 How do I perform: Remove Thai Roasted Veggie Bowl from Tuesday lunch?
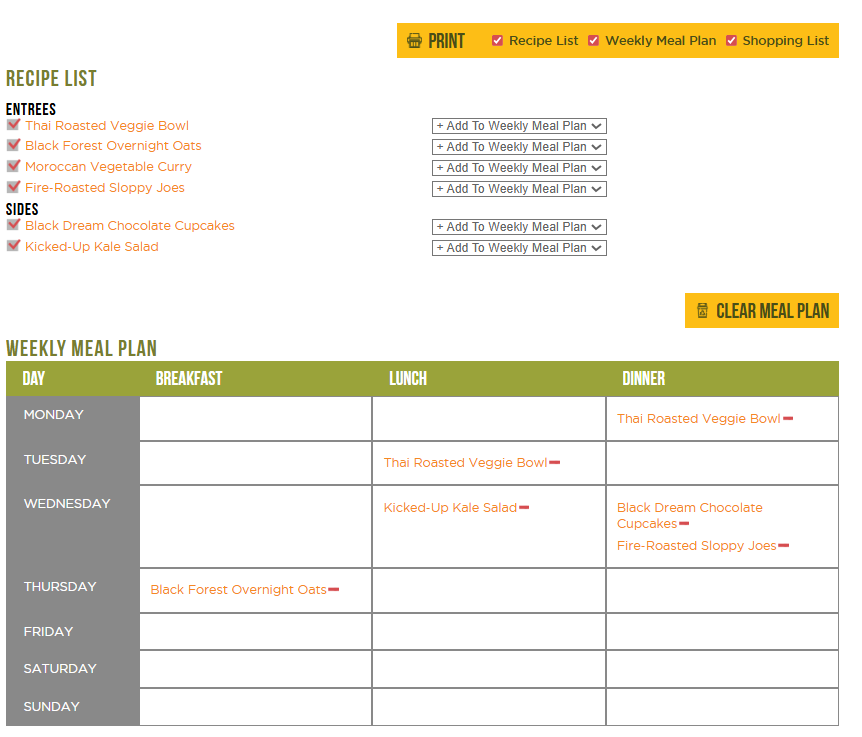click(555, 463)
